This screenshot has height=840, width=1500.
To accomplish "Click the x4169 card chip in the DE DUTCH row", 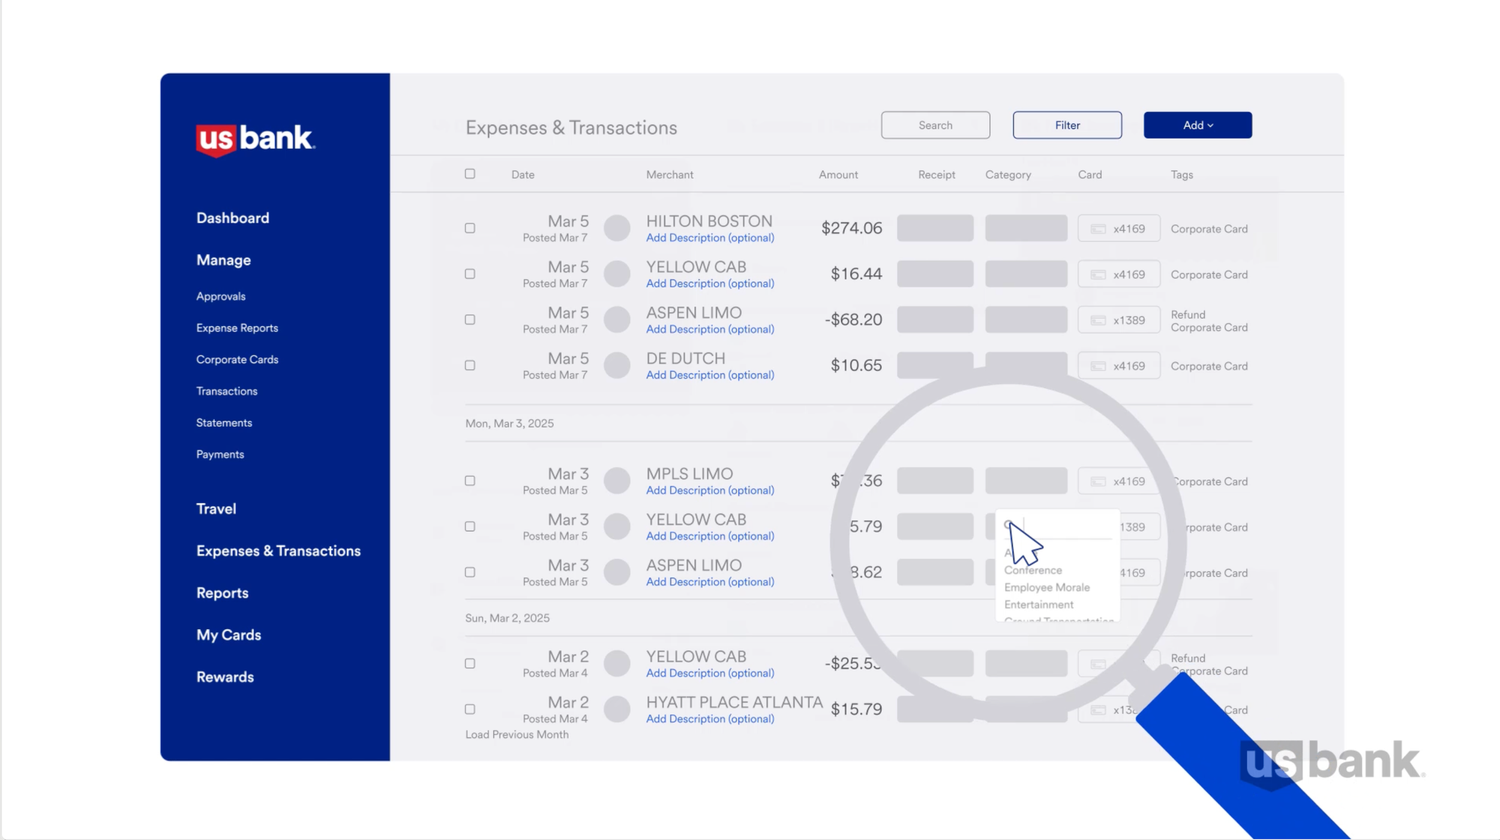I will [1119, 366].
